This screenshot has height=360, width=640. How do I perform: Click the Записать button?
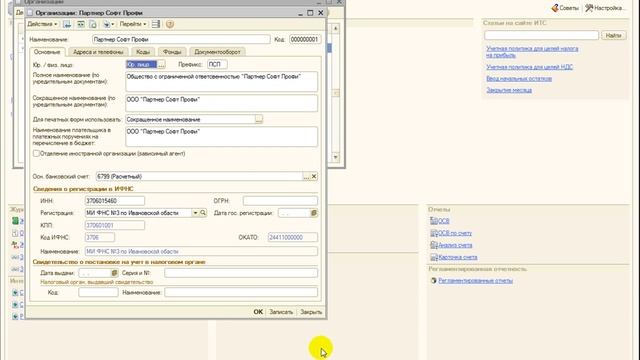[x=281, y=312]
